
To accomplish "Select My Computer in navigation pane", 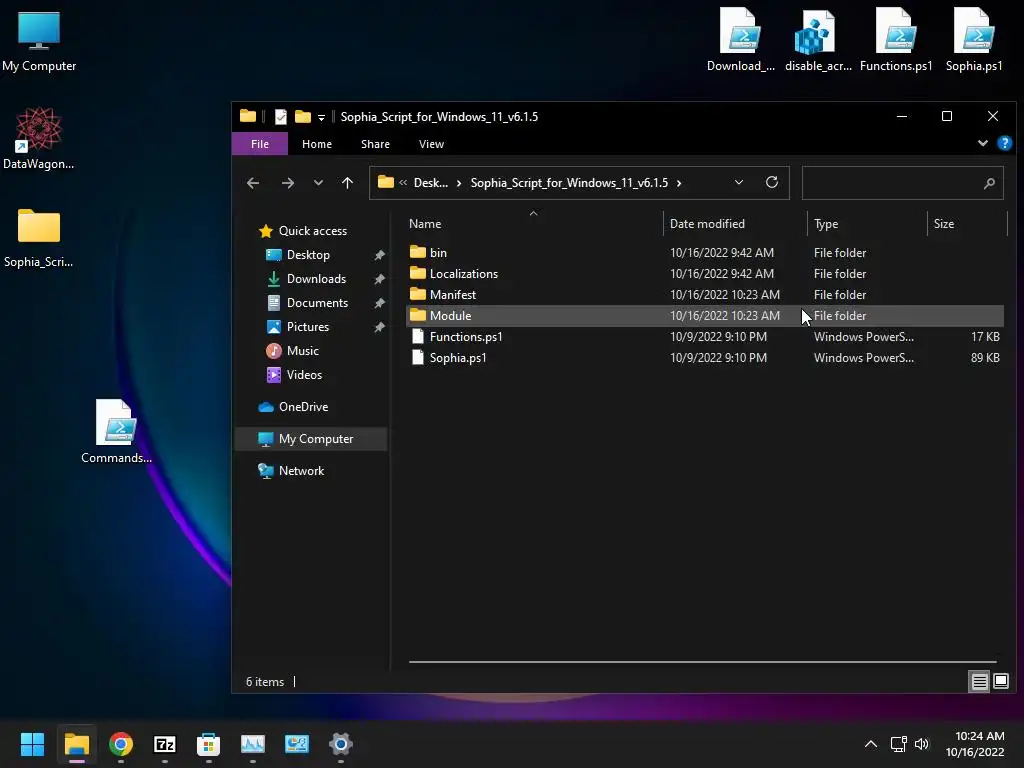I will (311, 439).
